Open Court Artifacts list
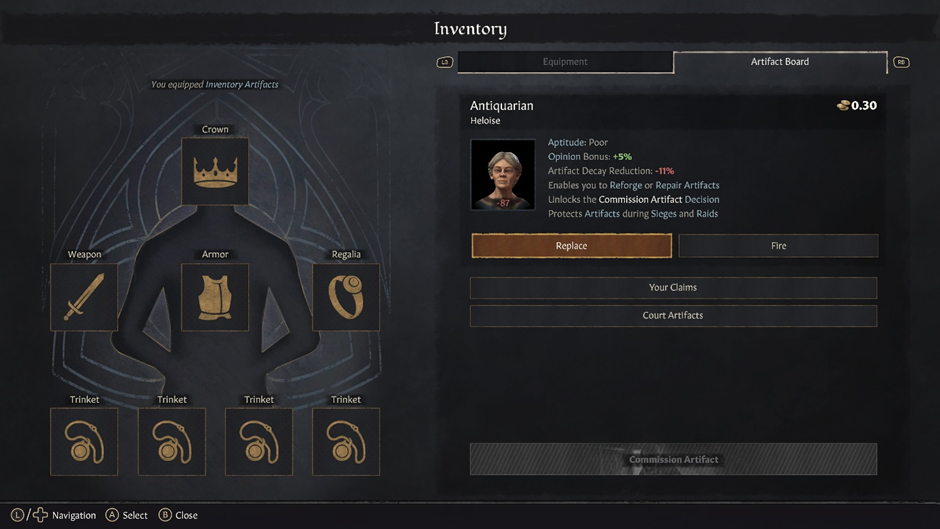The width and height of the screenshot is (940, 529). pyautogui.click(x=673, y=315)
